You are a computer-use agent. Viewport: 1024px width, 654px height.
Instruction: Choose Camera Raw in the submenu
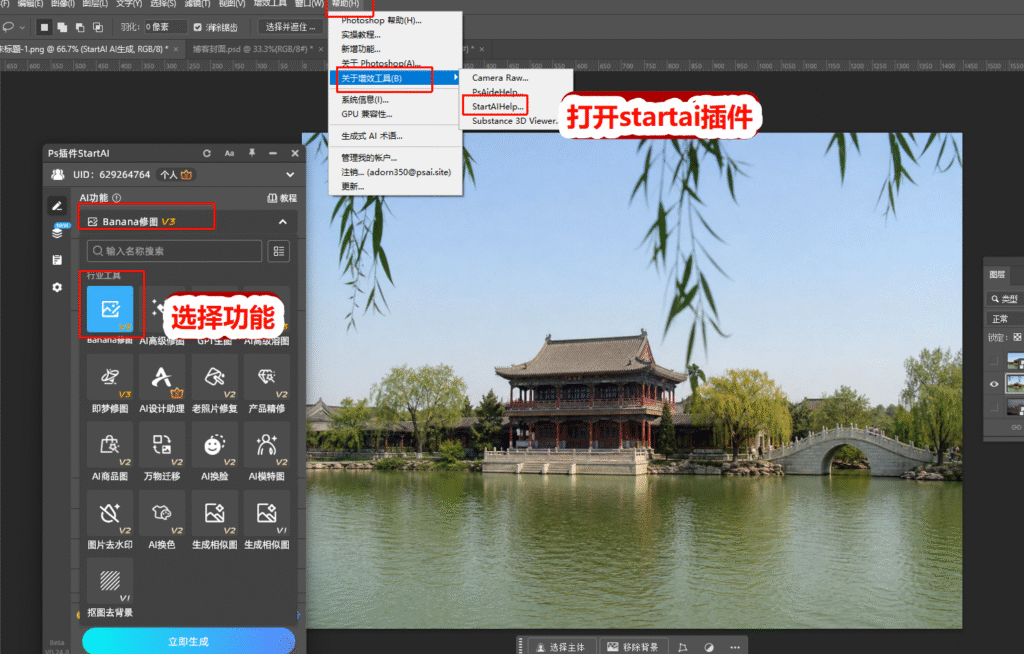tap(500, 78)
